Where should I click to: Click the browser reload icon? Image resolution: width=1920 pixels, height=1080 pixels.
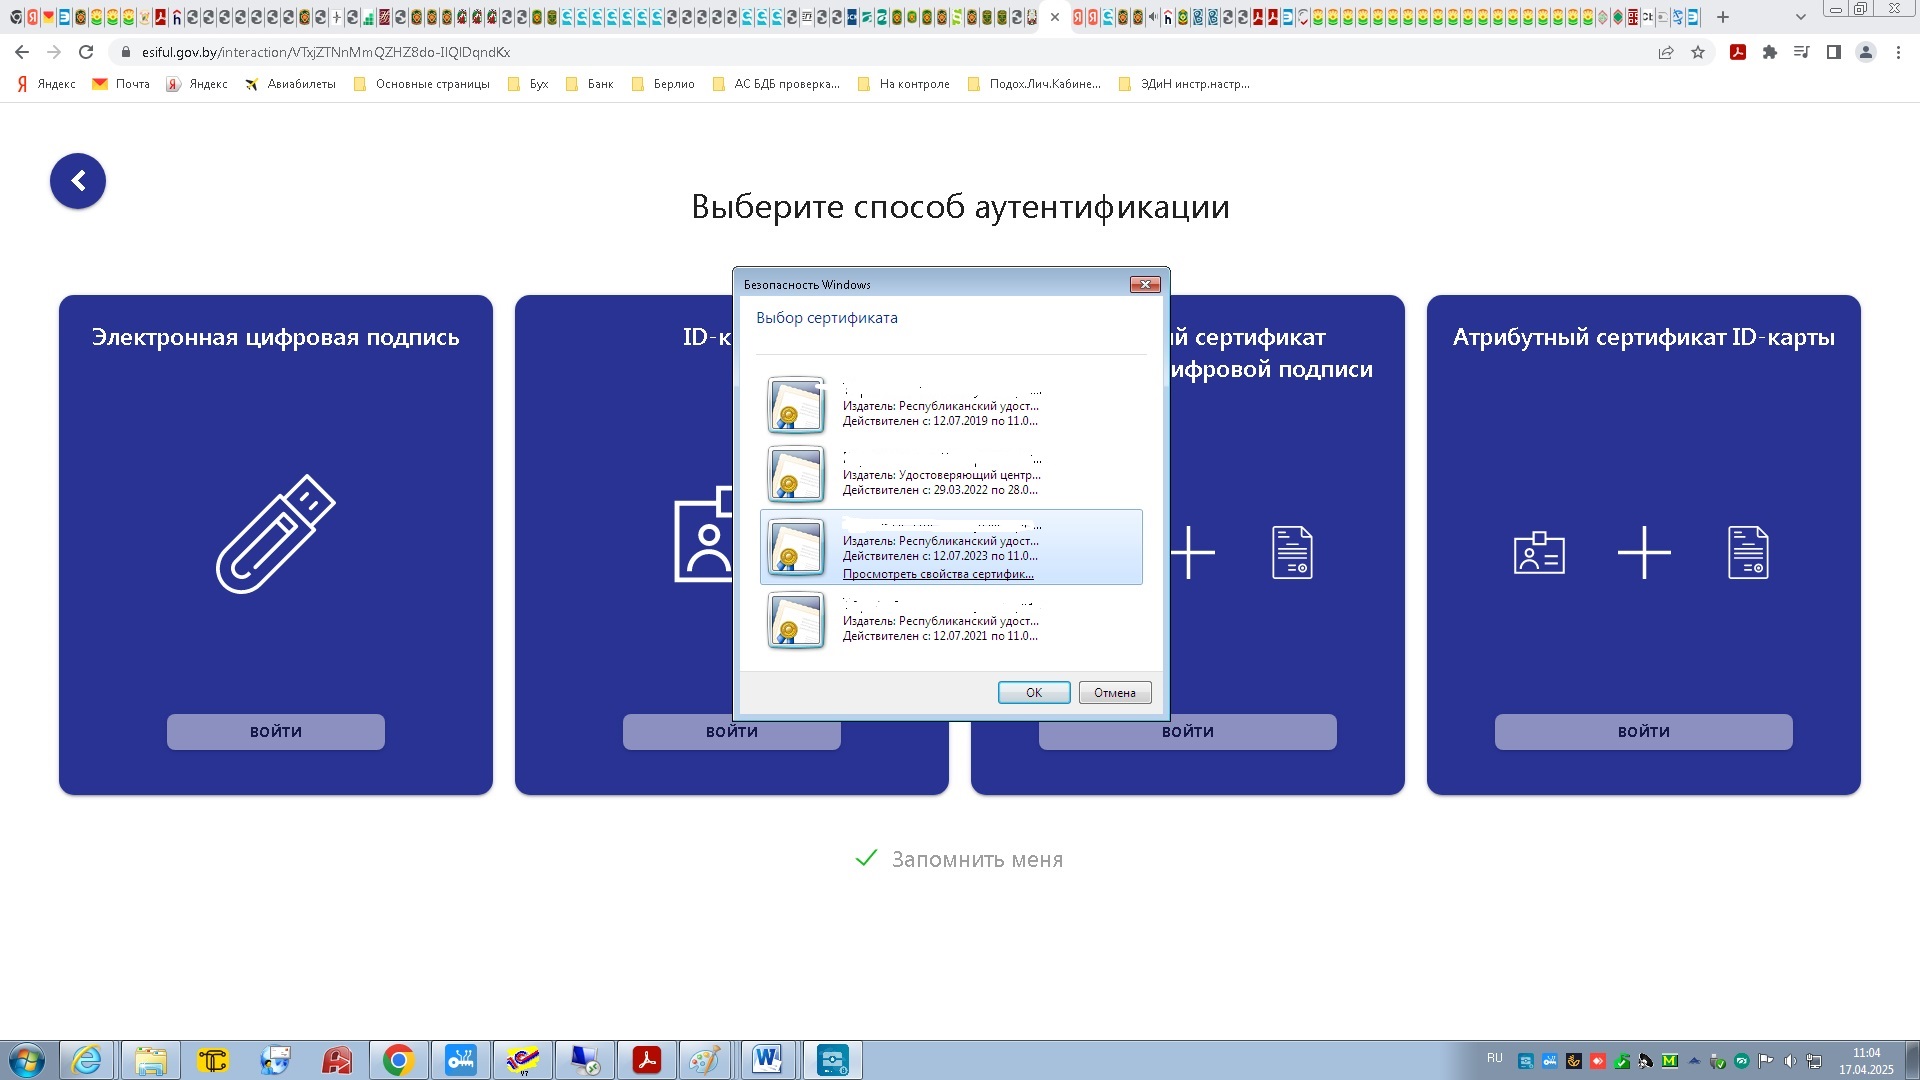click(x=86, y=52)
